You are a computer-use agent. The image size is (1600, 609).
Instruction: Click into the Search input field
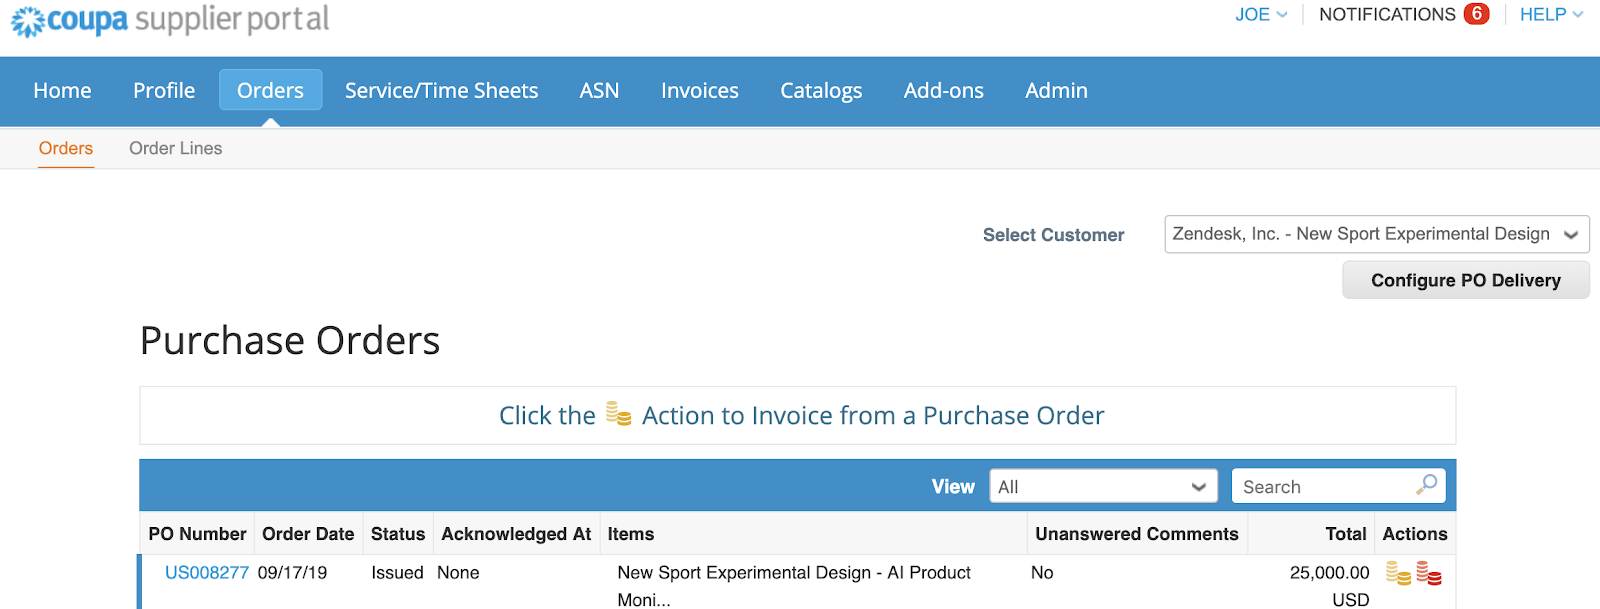[1320, 487]
